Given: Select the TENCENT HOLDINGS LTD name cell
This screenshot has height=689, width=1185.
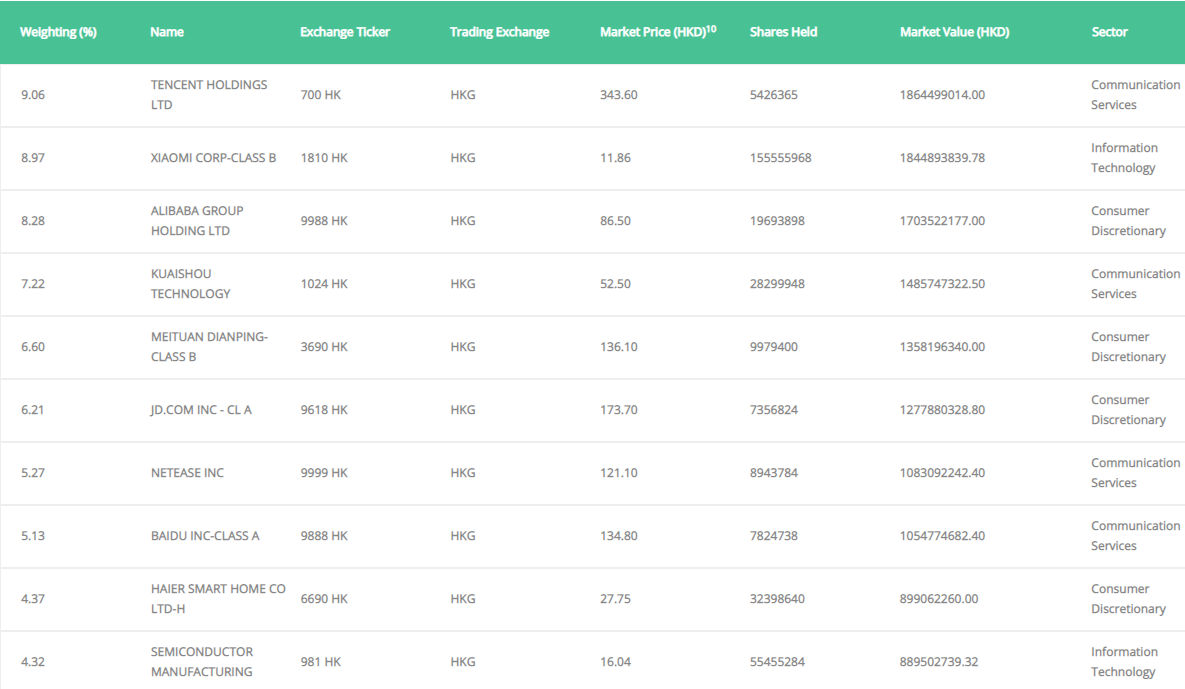Looking at the screenshot, I should point(209,94).
